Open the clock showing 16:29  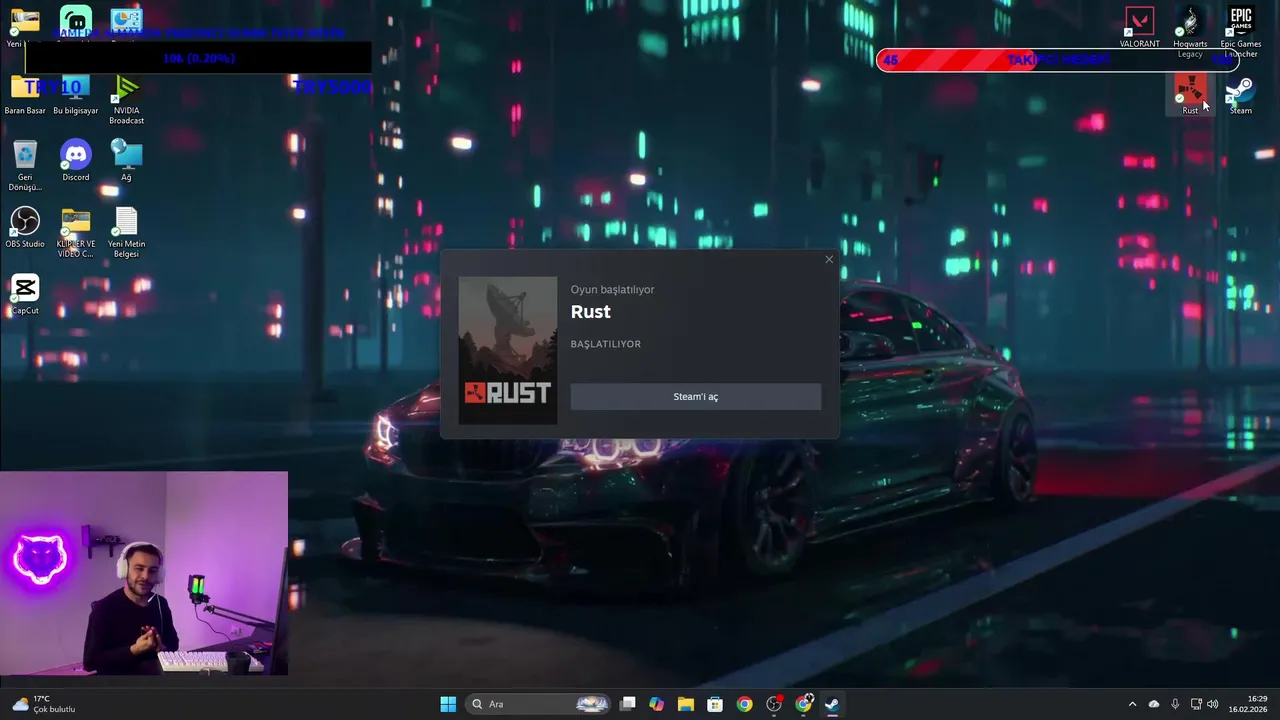point(1249,704)
